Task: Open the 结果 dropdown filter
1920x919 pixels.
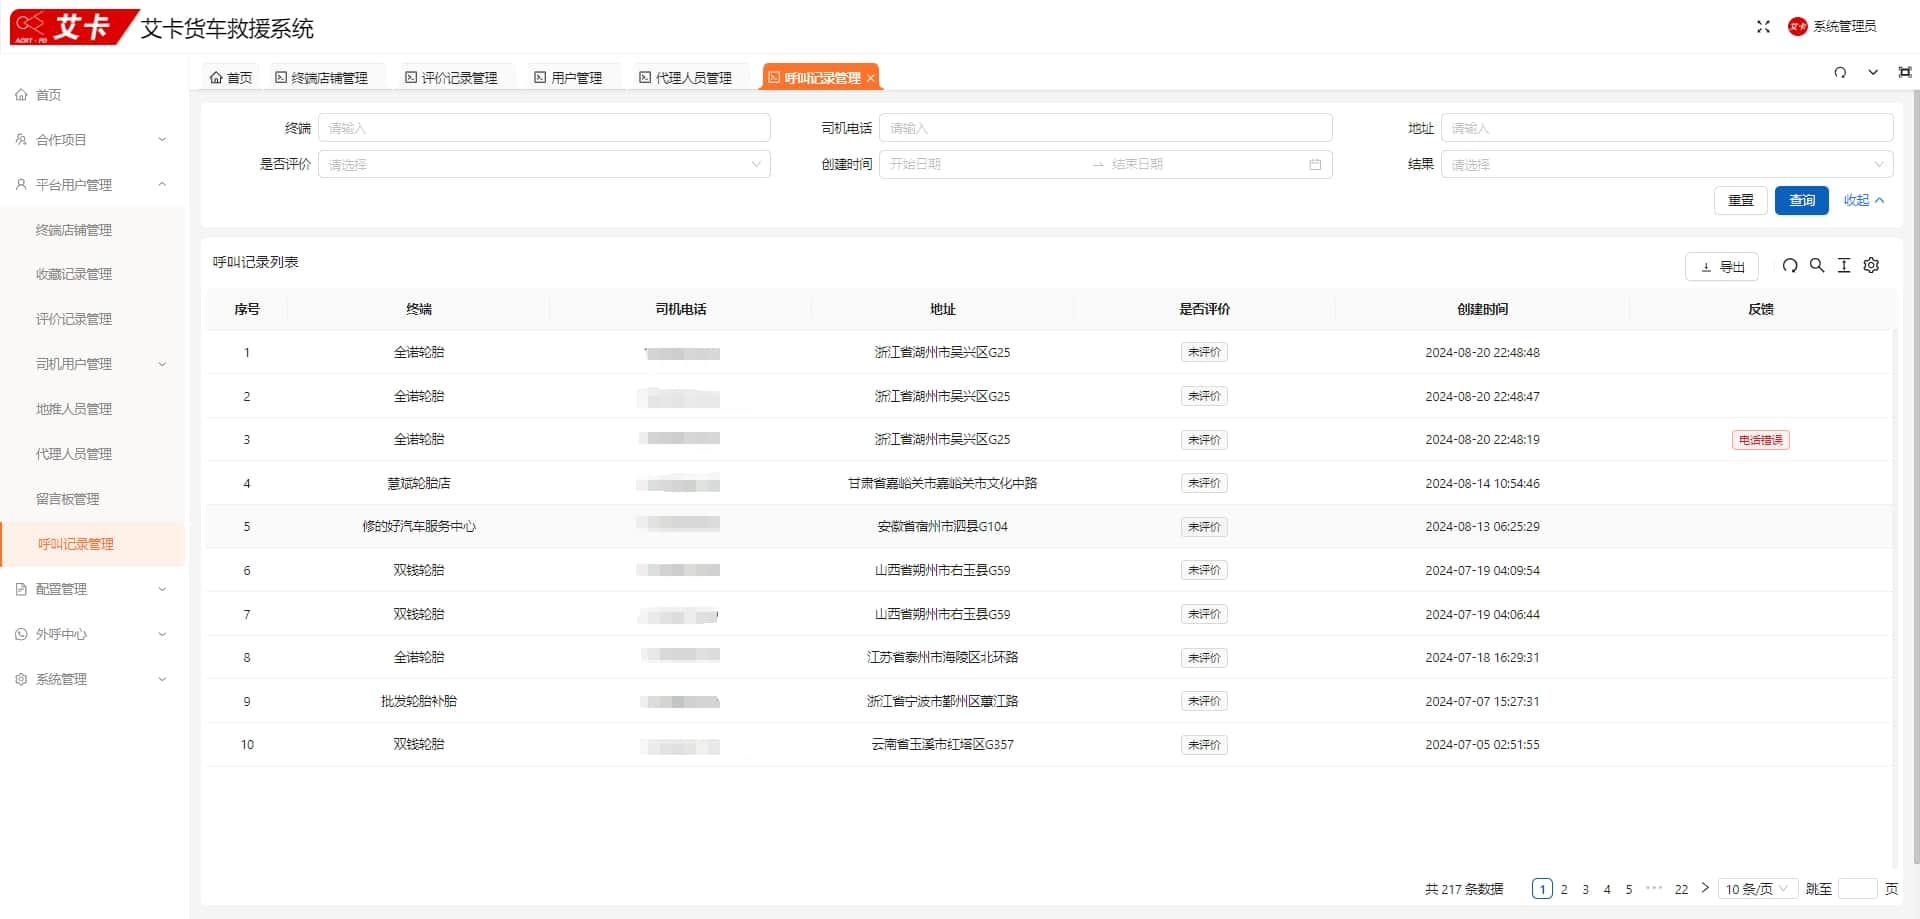Action: (x=1667, y=165)
